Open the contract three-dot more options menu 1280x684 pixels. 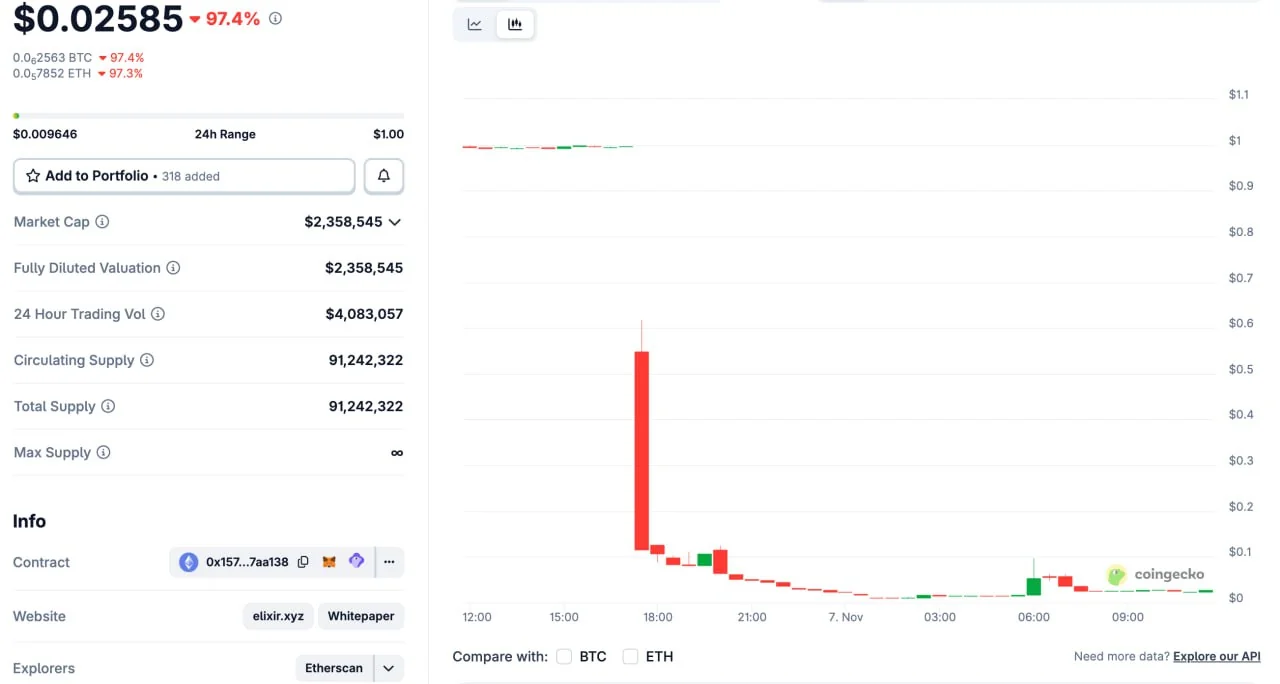389,562
